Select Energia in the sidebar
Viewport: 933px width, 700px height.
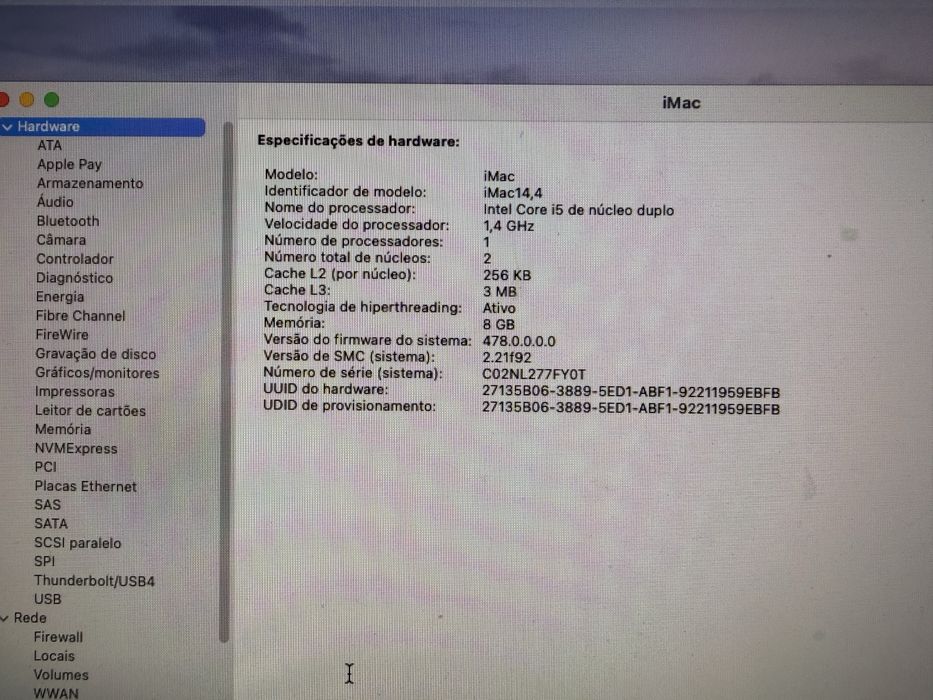[60, 297]
